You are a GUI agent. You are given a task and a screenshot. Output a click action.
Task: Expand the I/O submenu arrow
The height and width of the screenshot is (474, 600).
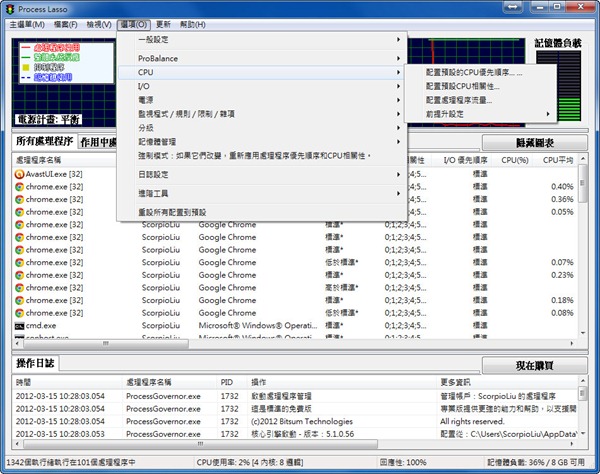coord(398,86)
